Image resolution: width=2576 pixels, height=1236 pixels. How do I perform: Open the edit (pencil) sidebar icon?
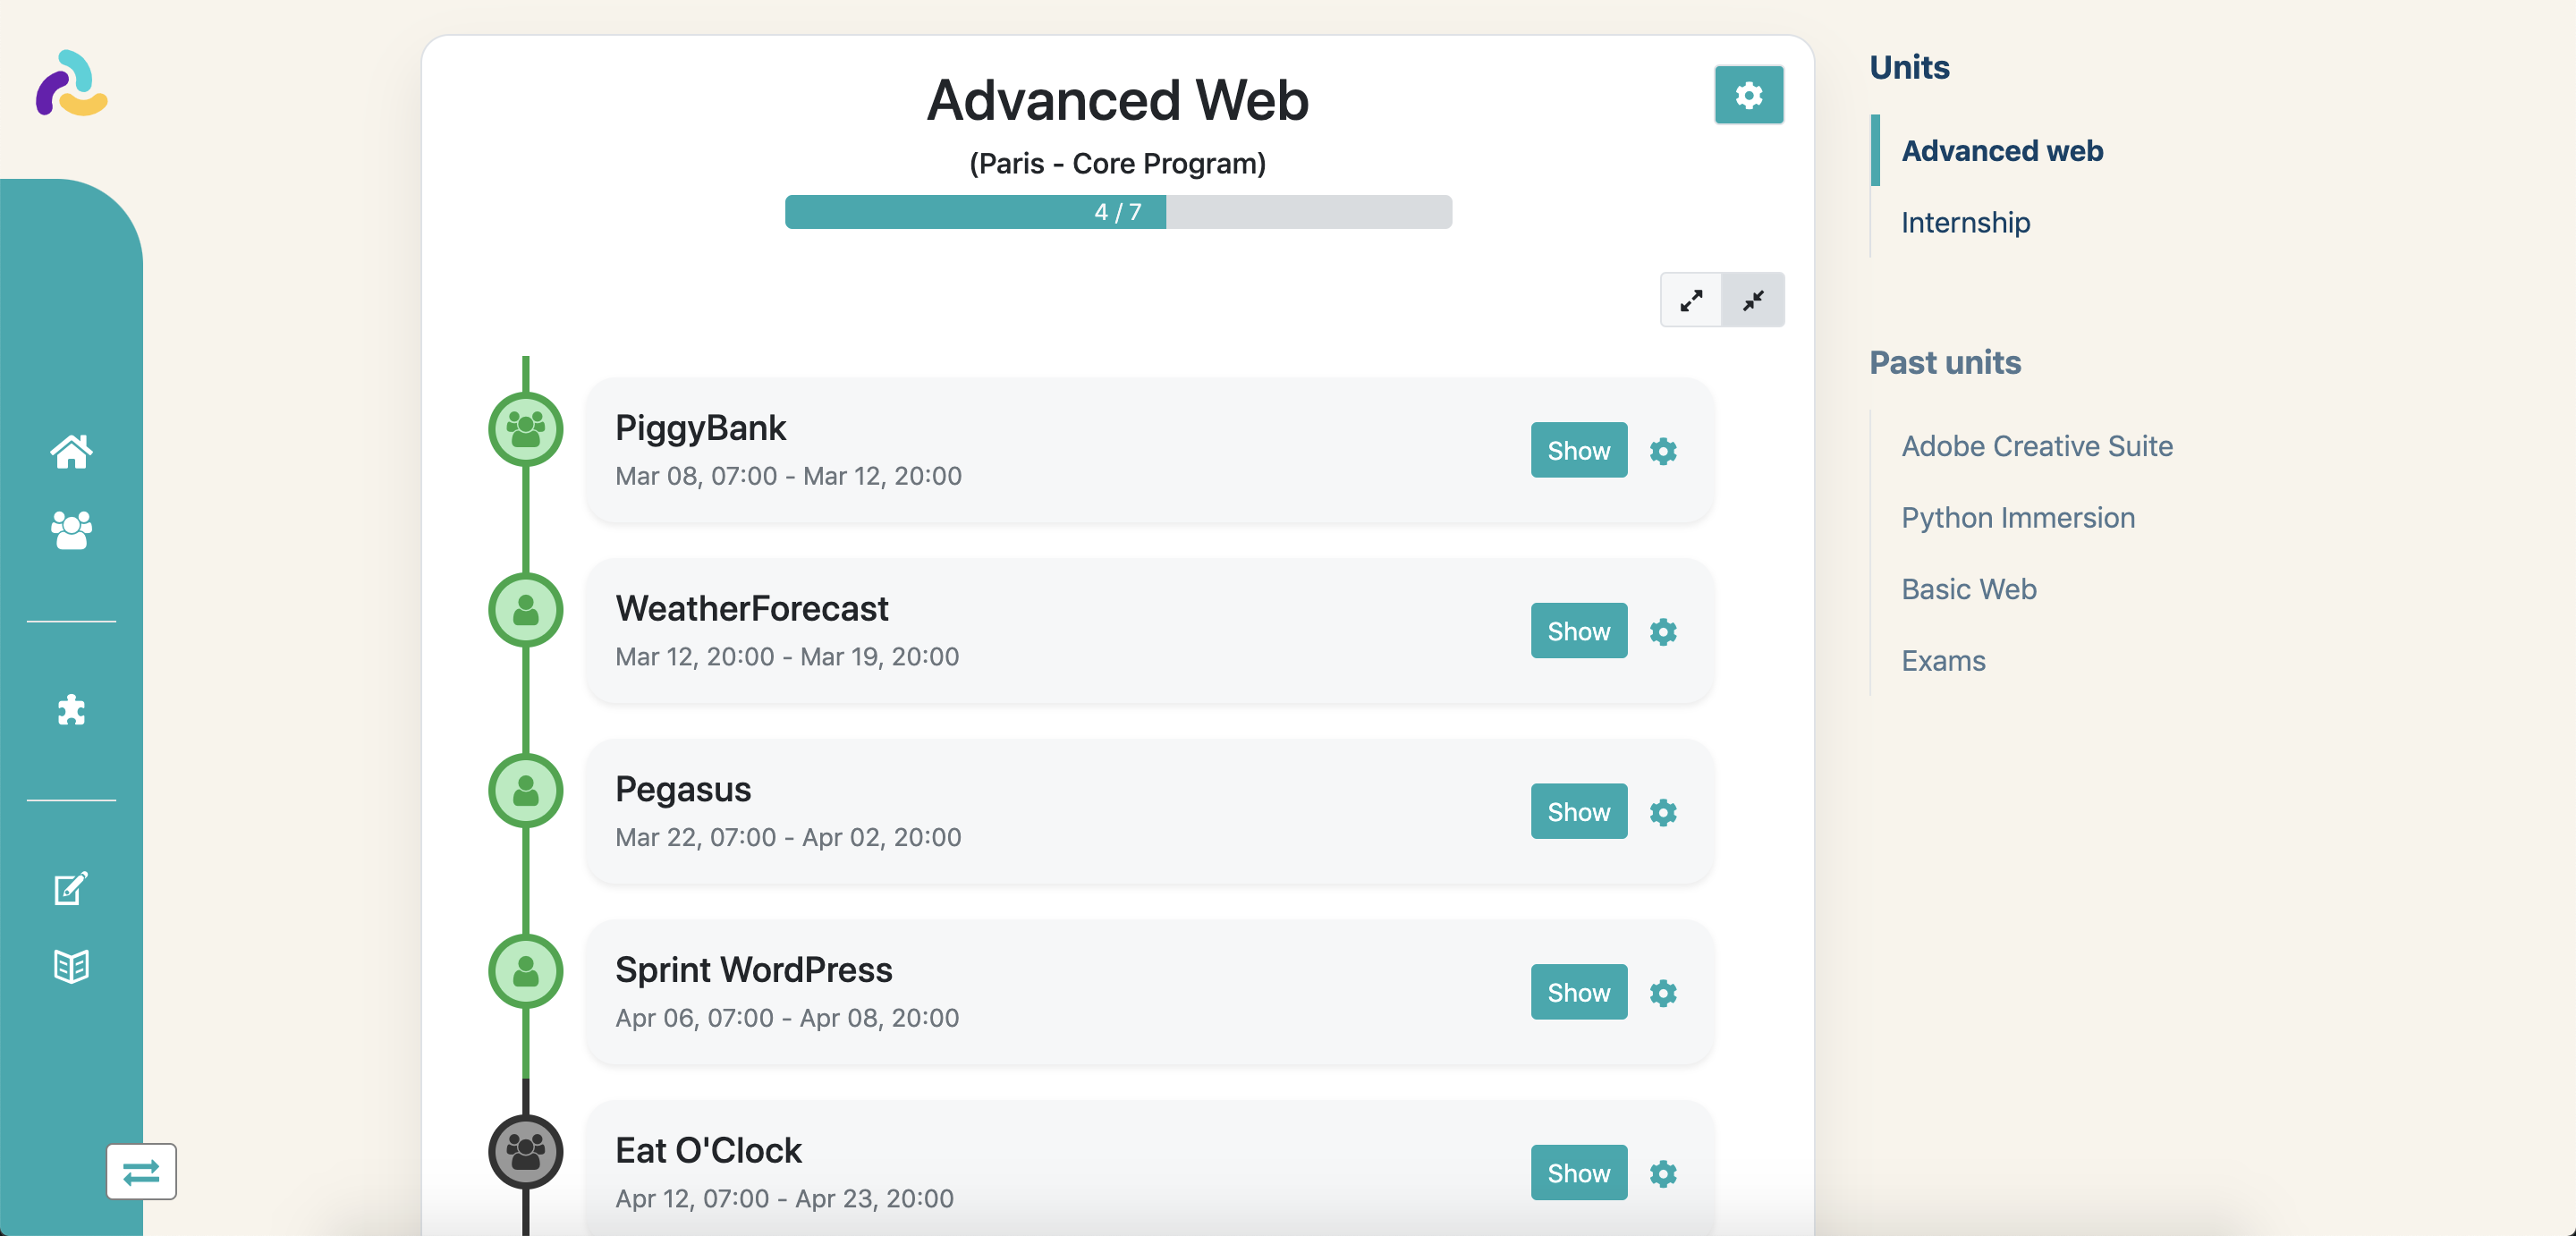point(71,888)
